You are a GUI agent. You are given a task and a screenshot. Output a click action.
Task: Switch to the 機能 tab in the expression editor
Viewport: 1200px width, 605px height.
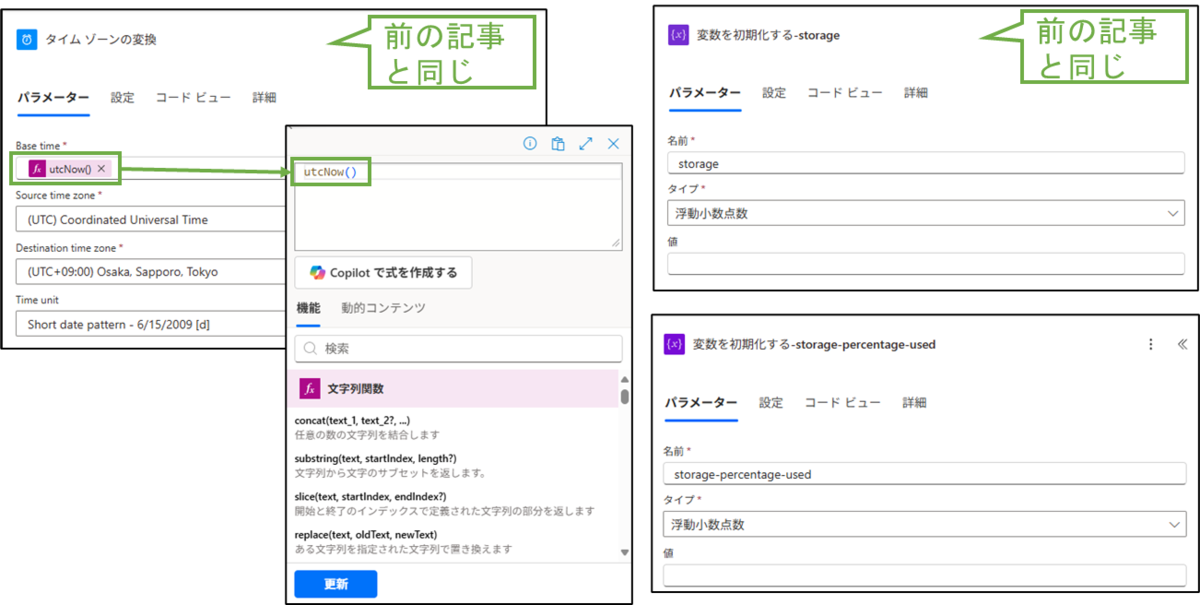click(308, 308)
